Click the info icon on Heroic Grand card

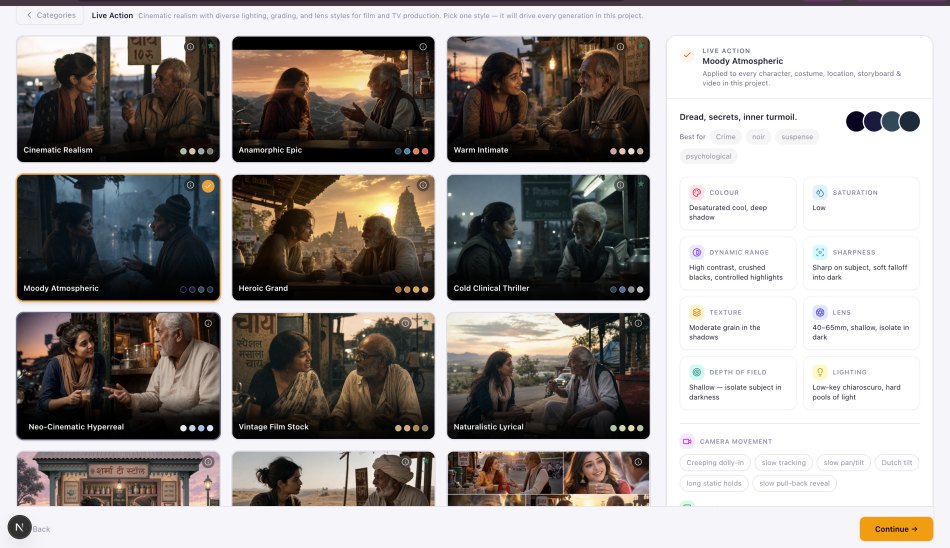[x=423, y=185]
